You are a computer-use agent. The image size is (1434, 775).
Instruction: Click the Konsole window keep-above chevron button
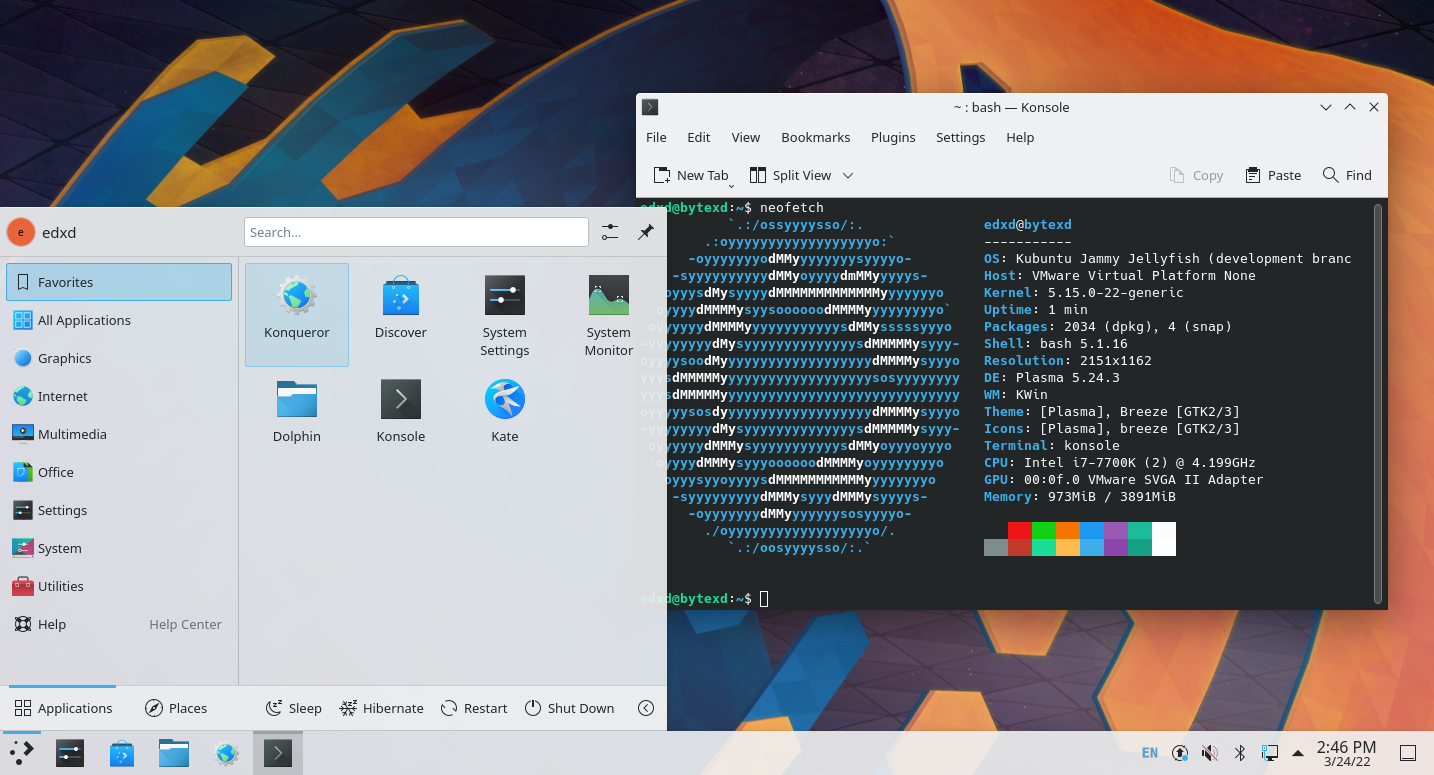pyautogui.click(x=1350, y=107)
